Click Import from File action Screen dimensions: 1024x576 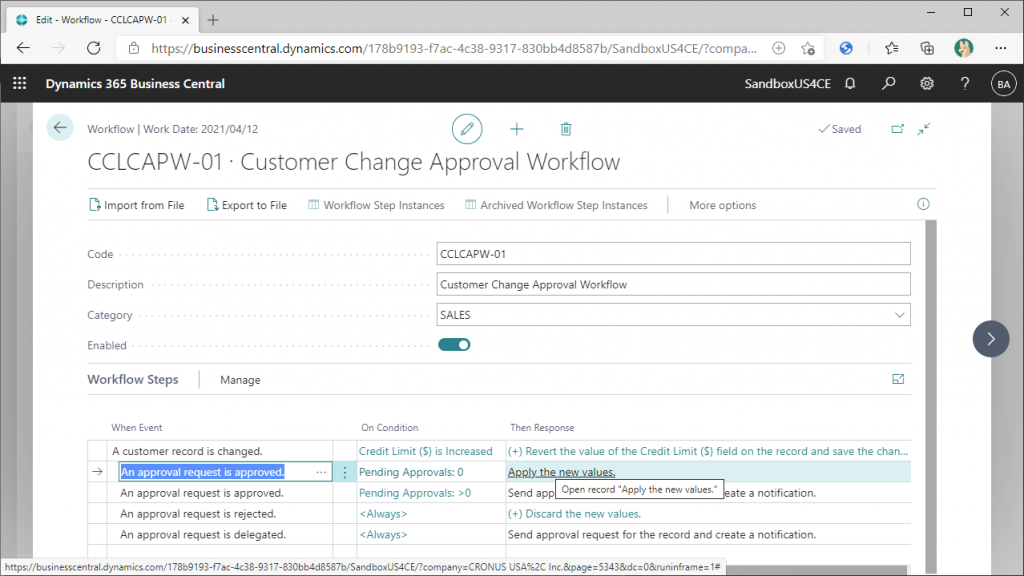point(136,205)
